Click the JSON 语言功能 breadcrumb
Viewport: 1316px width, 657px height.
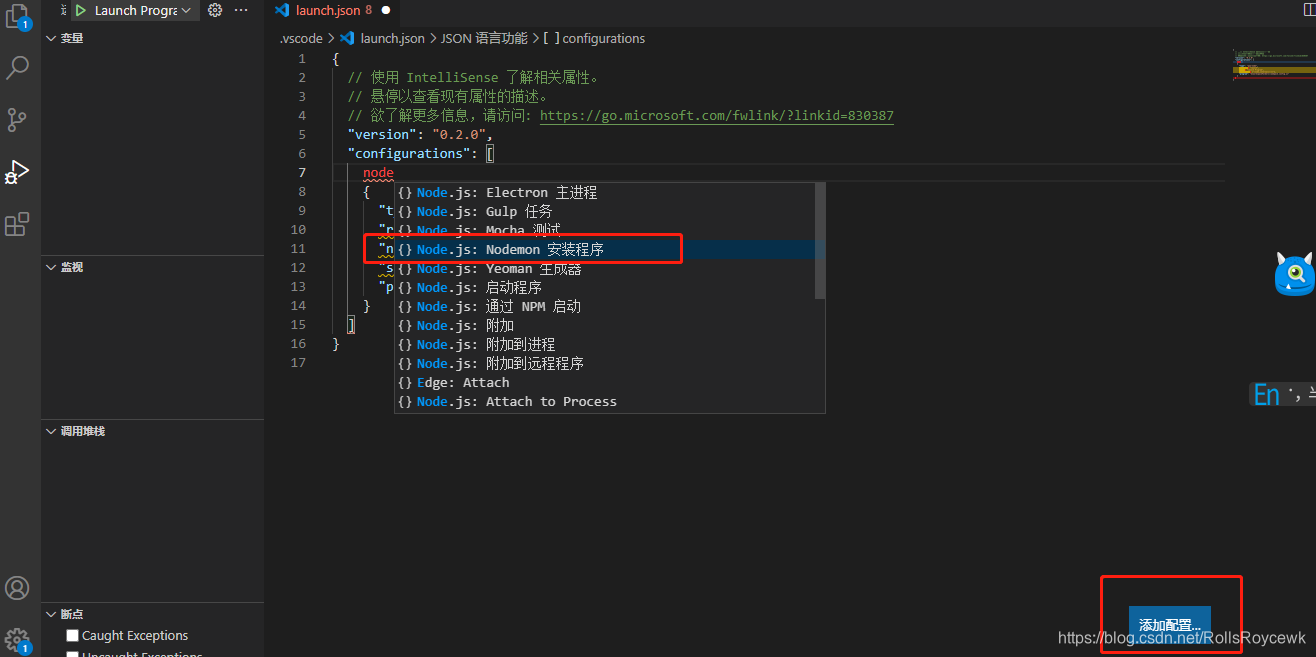pyautogui.click(x=484, y=38)
